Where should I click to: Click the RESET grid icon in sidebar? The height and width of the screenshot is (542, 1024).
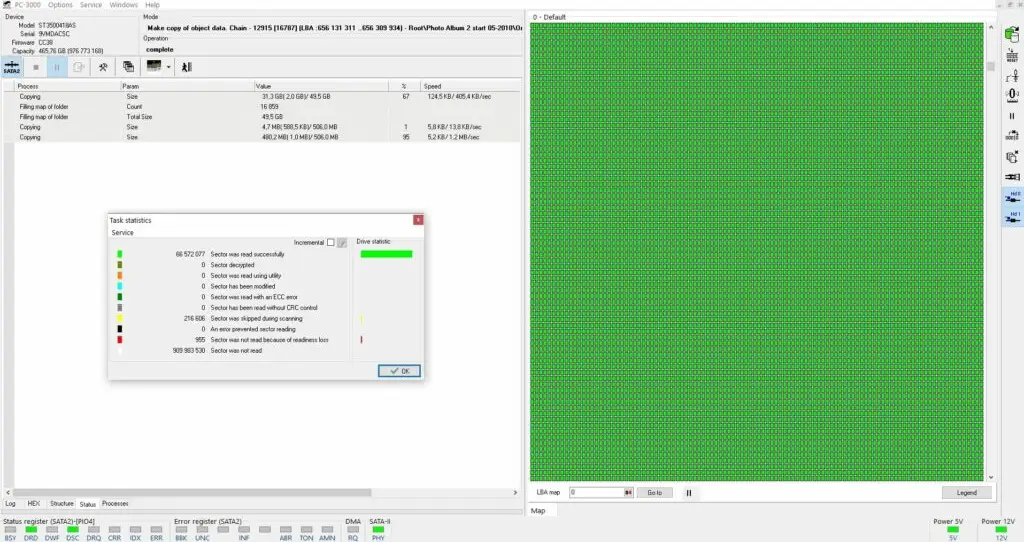click(1012, 55)
